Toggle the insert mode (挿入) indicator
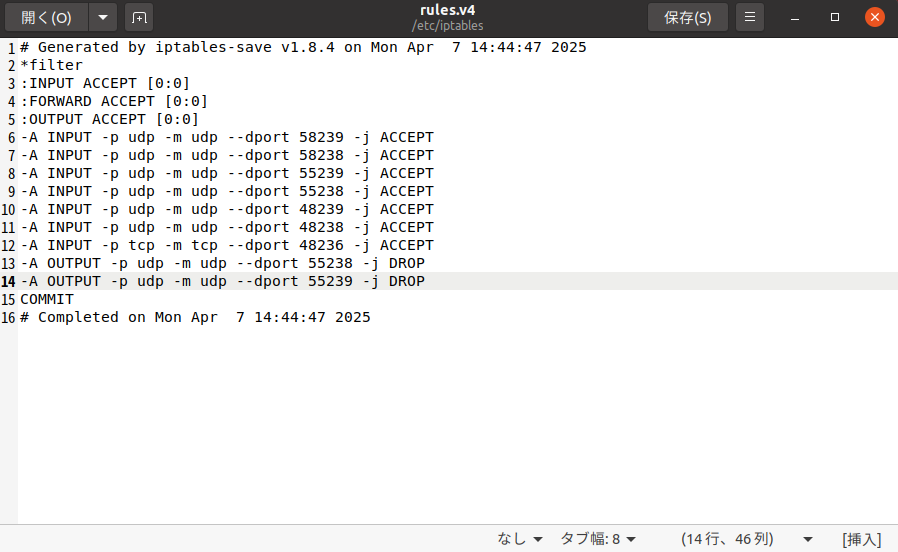Image resolution: width=898 pixels, height=552 pixels. 861,539
